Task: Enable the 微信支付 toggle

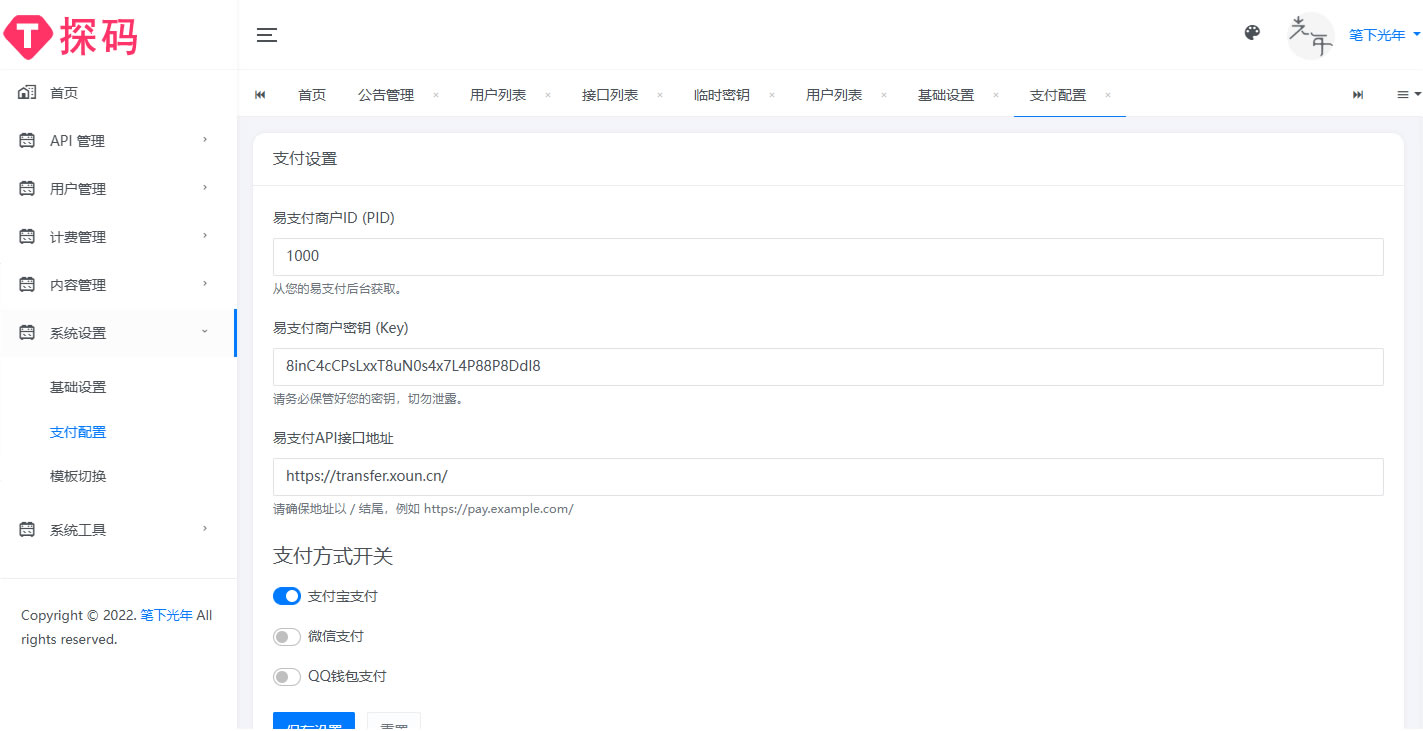Action: coord(287,637)
